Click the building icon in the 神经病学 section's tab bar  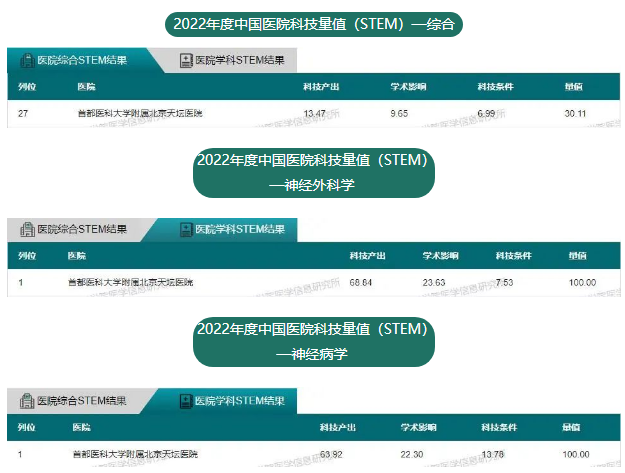[26, 401]
